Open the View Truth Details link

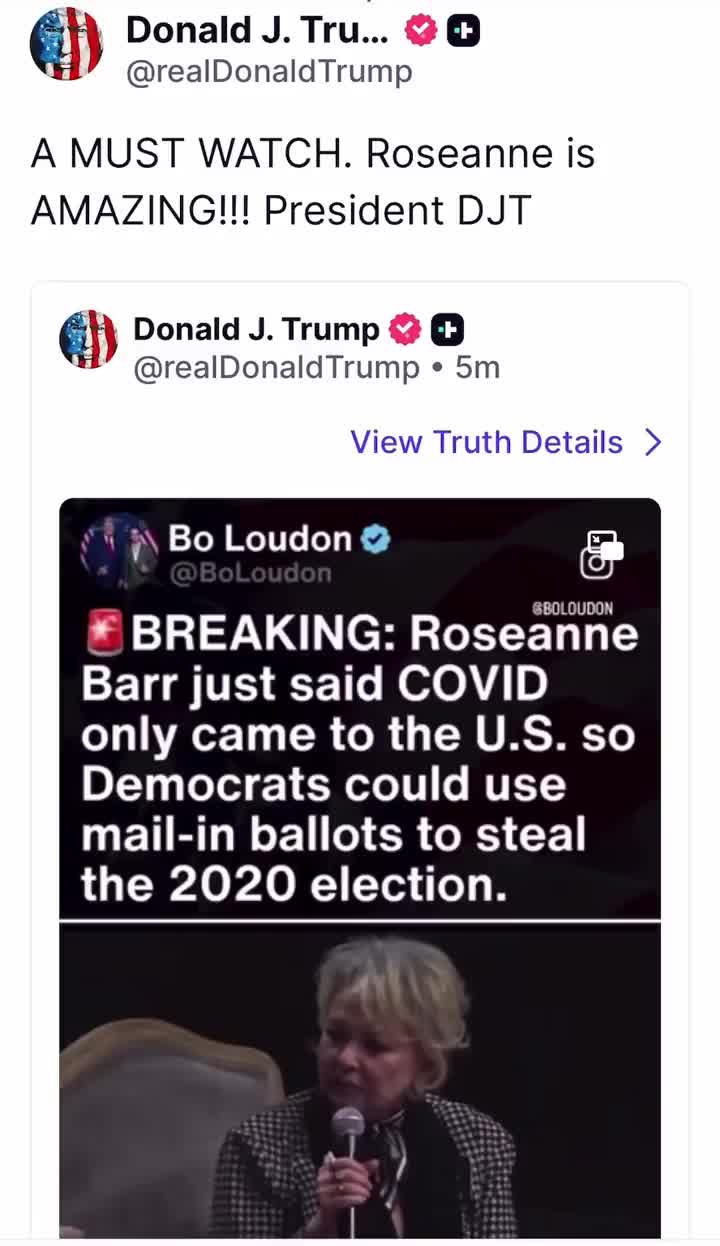pos(486,442)
